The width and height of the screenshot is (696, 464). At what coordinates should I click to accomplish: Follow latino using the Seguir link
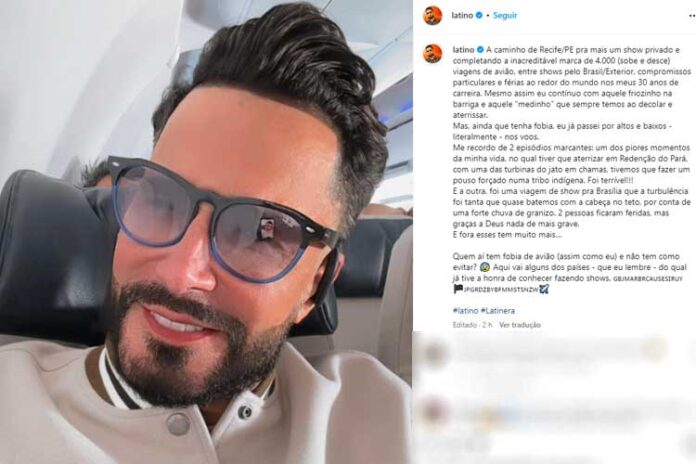tap(505, 16)
